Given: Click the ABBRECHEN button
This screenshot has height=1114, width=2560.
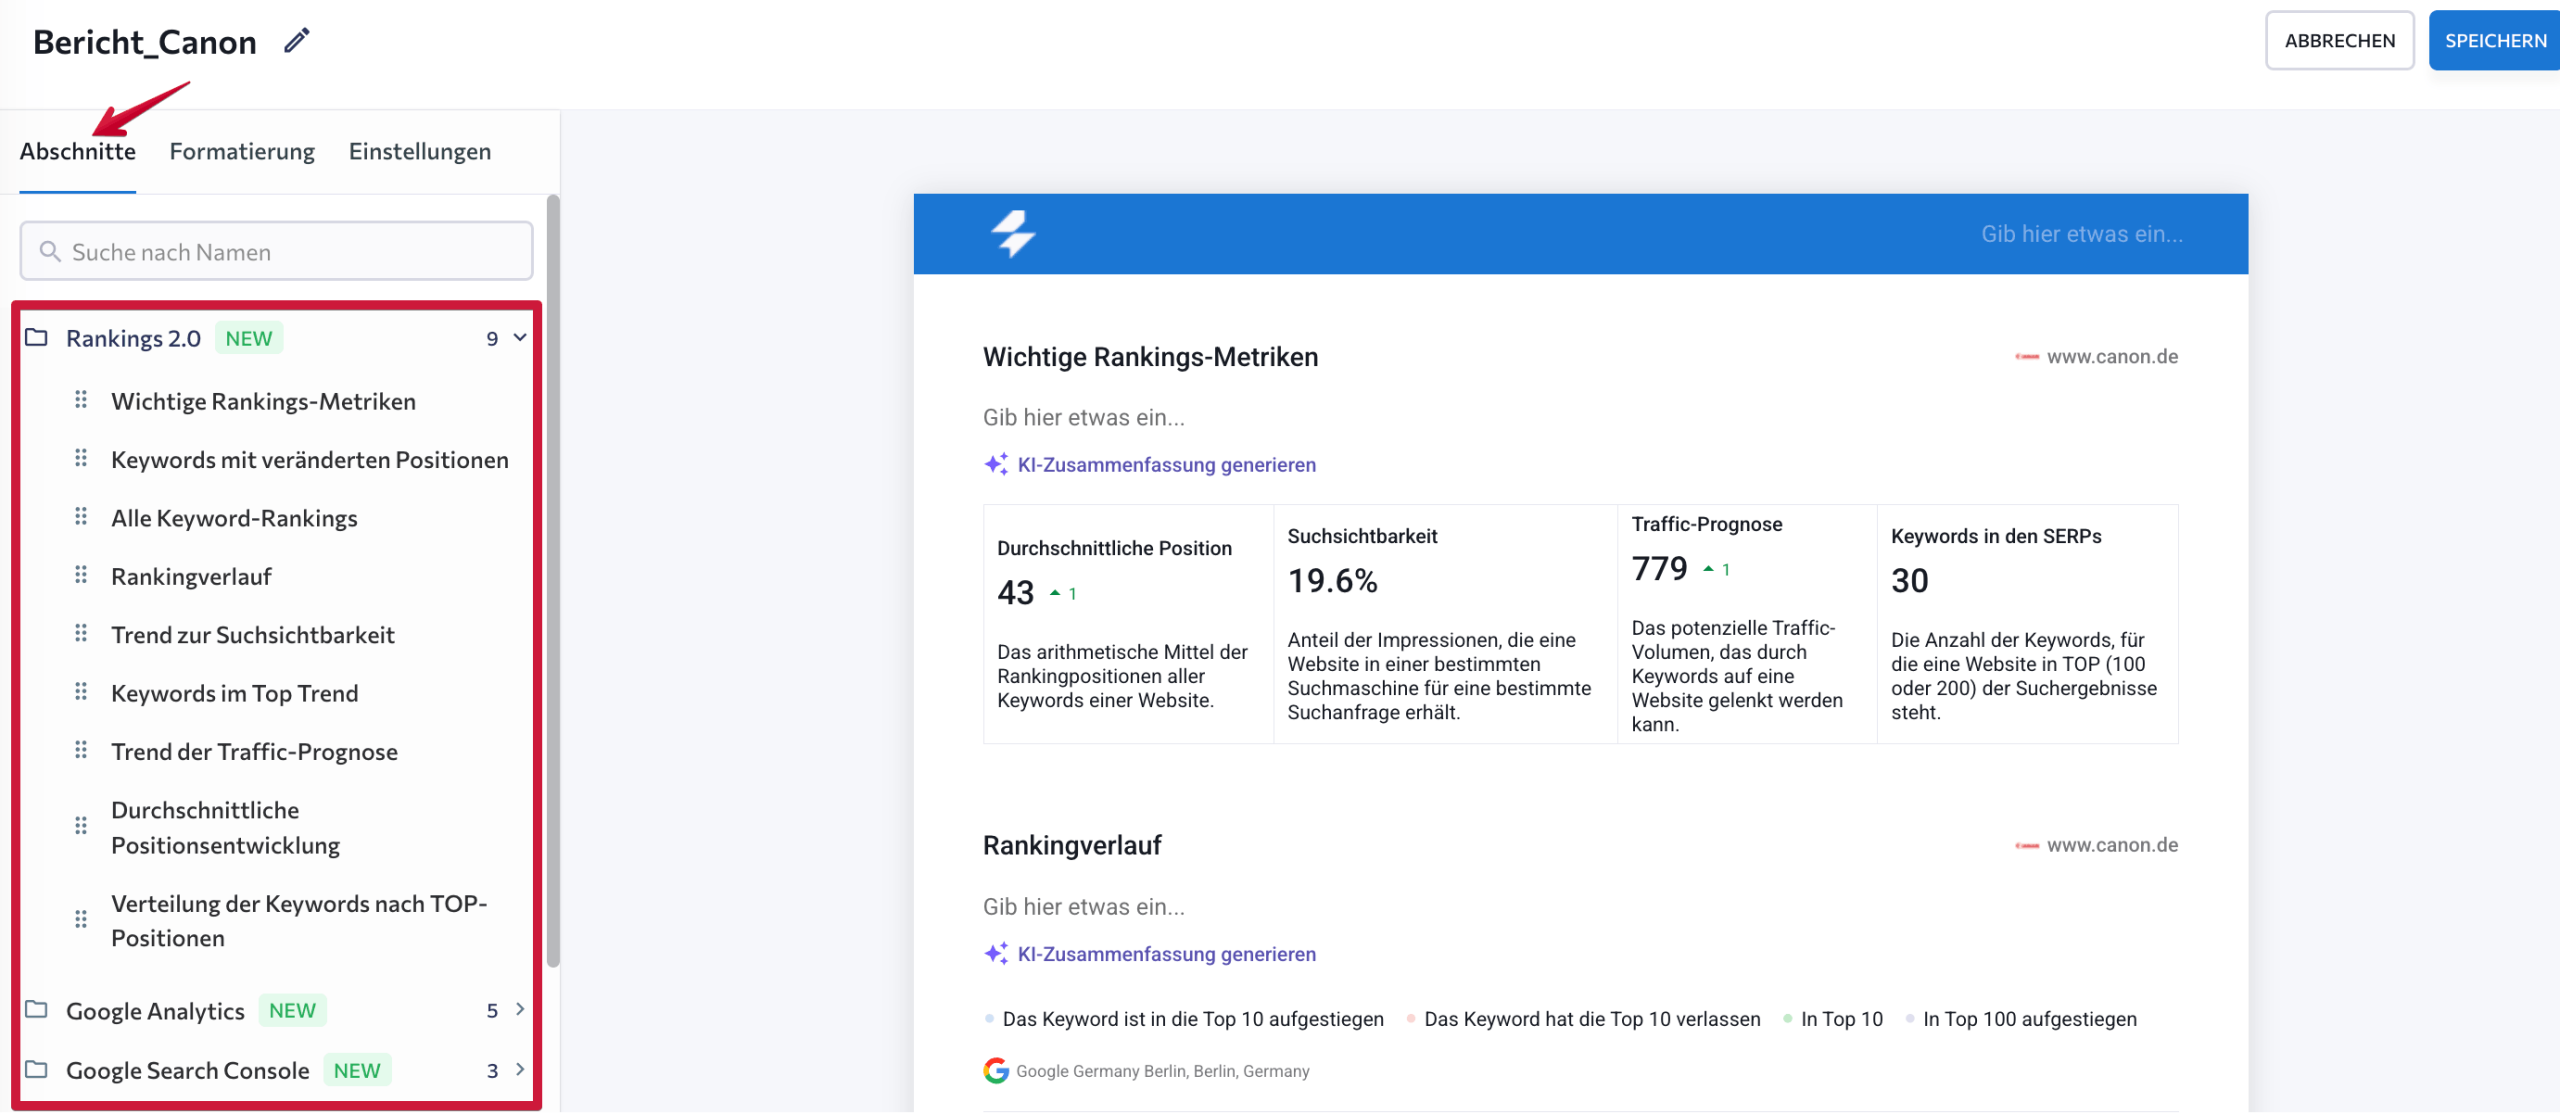Looking at the screenshot, I should 2340,41.
